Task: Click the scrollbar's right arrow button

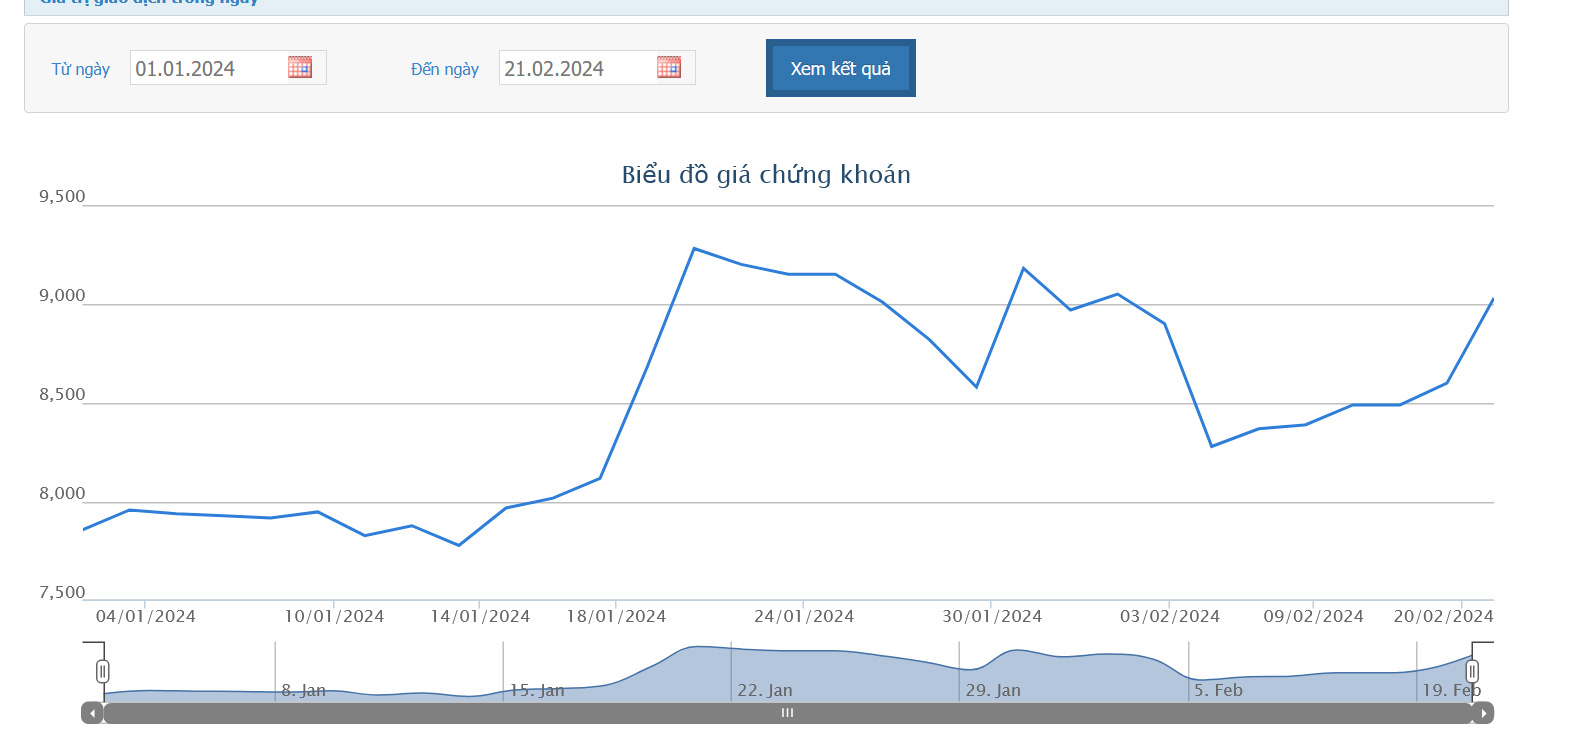Action: [1483, 713]
